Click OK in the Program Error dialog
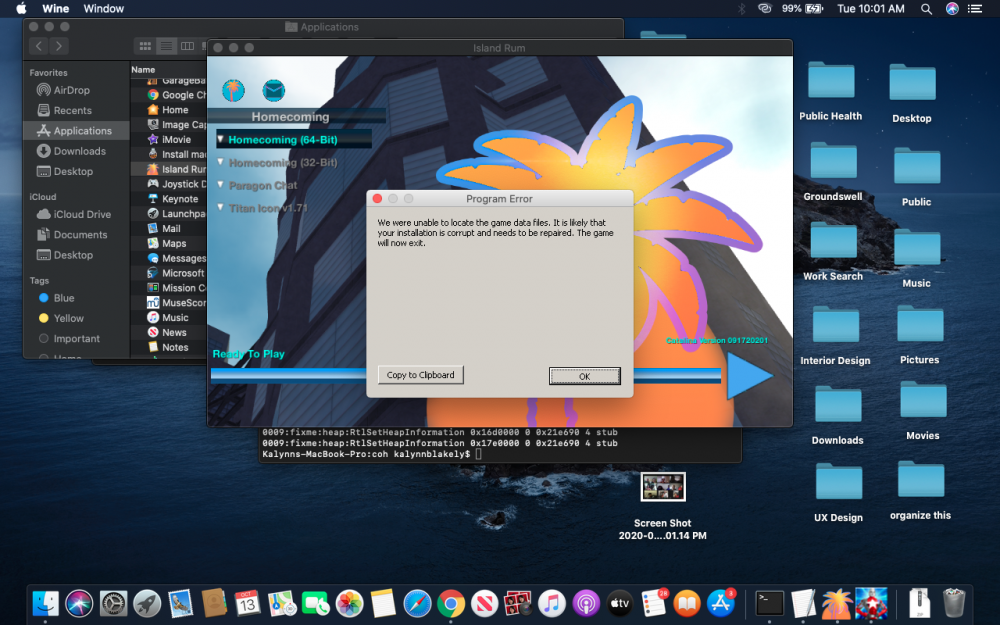 [x=584, y=376]
